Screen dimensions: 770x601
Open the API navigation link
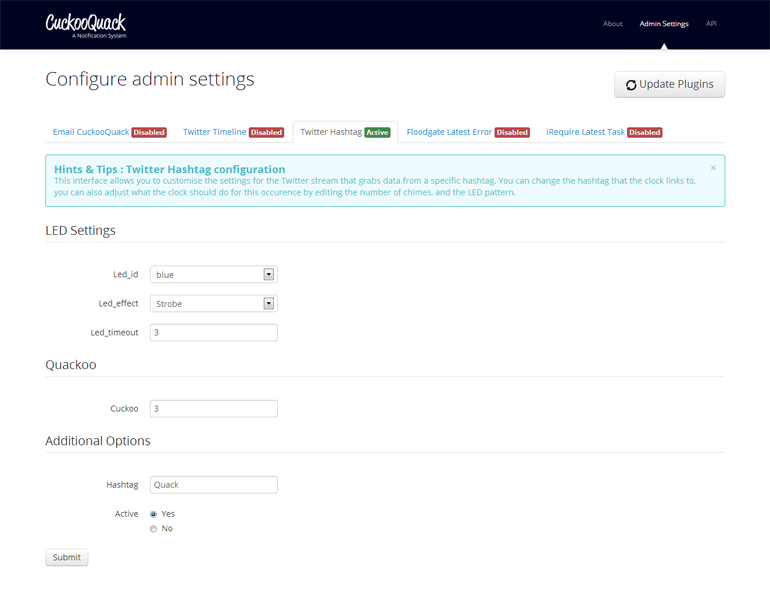711,24
